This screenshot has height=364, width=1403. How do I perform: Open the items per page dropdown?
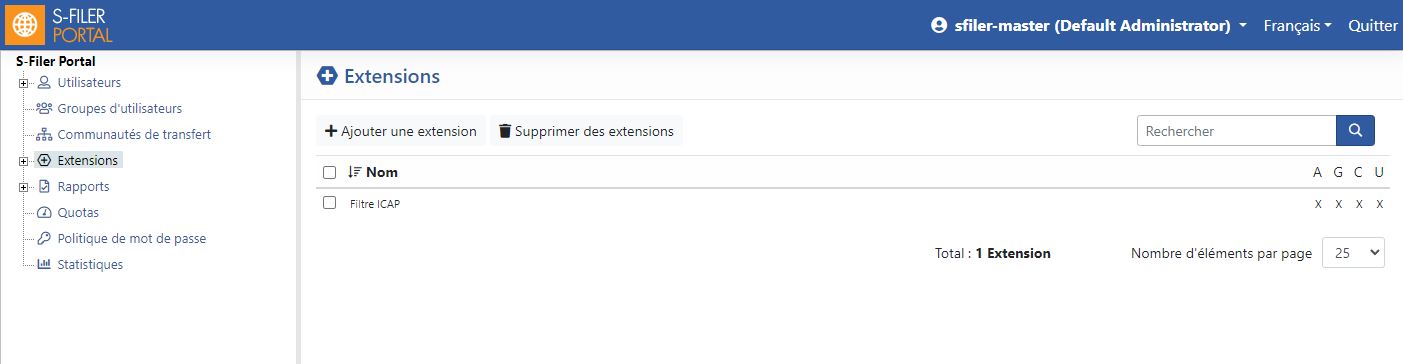coord(1353,253)
